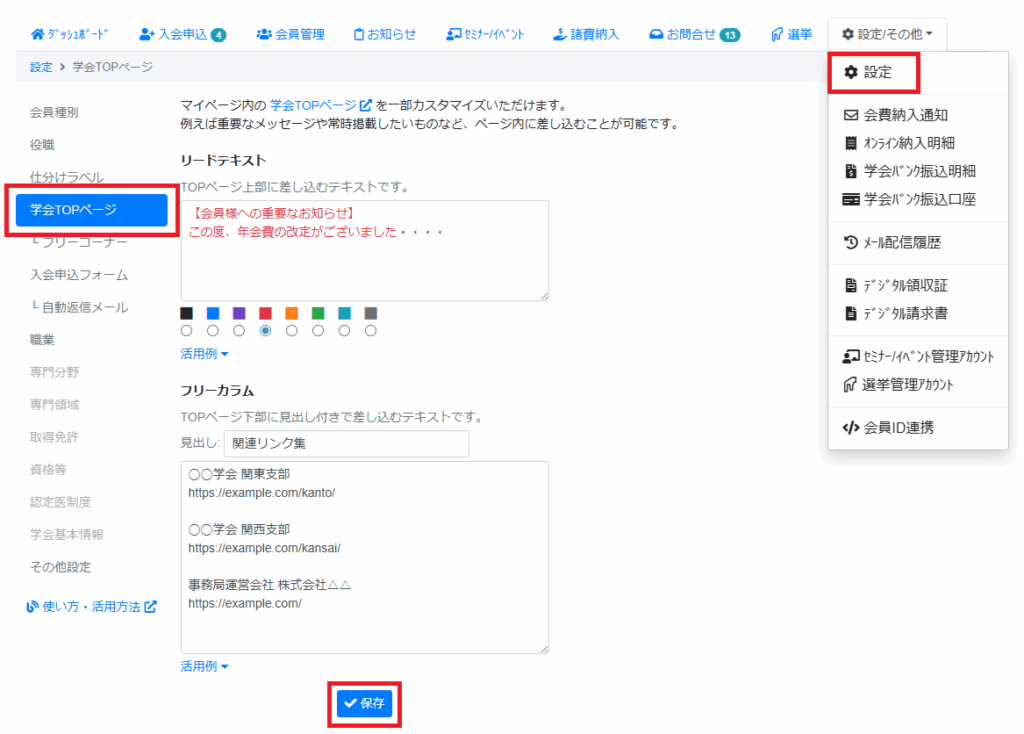Open the 会員管理 tab
This screenshot has width=1024, height=734.
click(290, 34)
